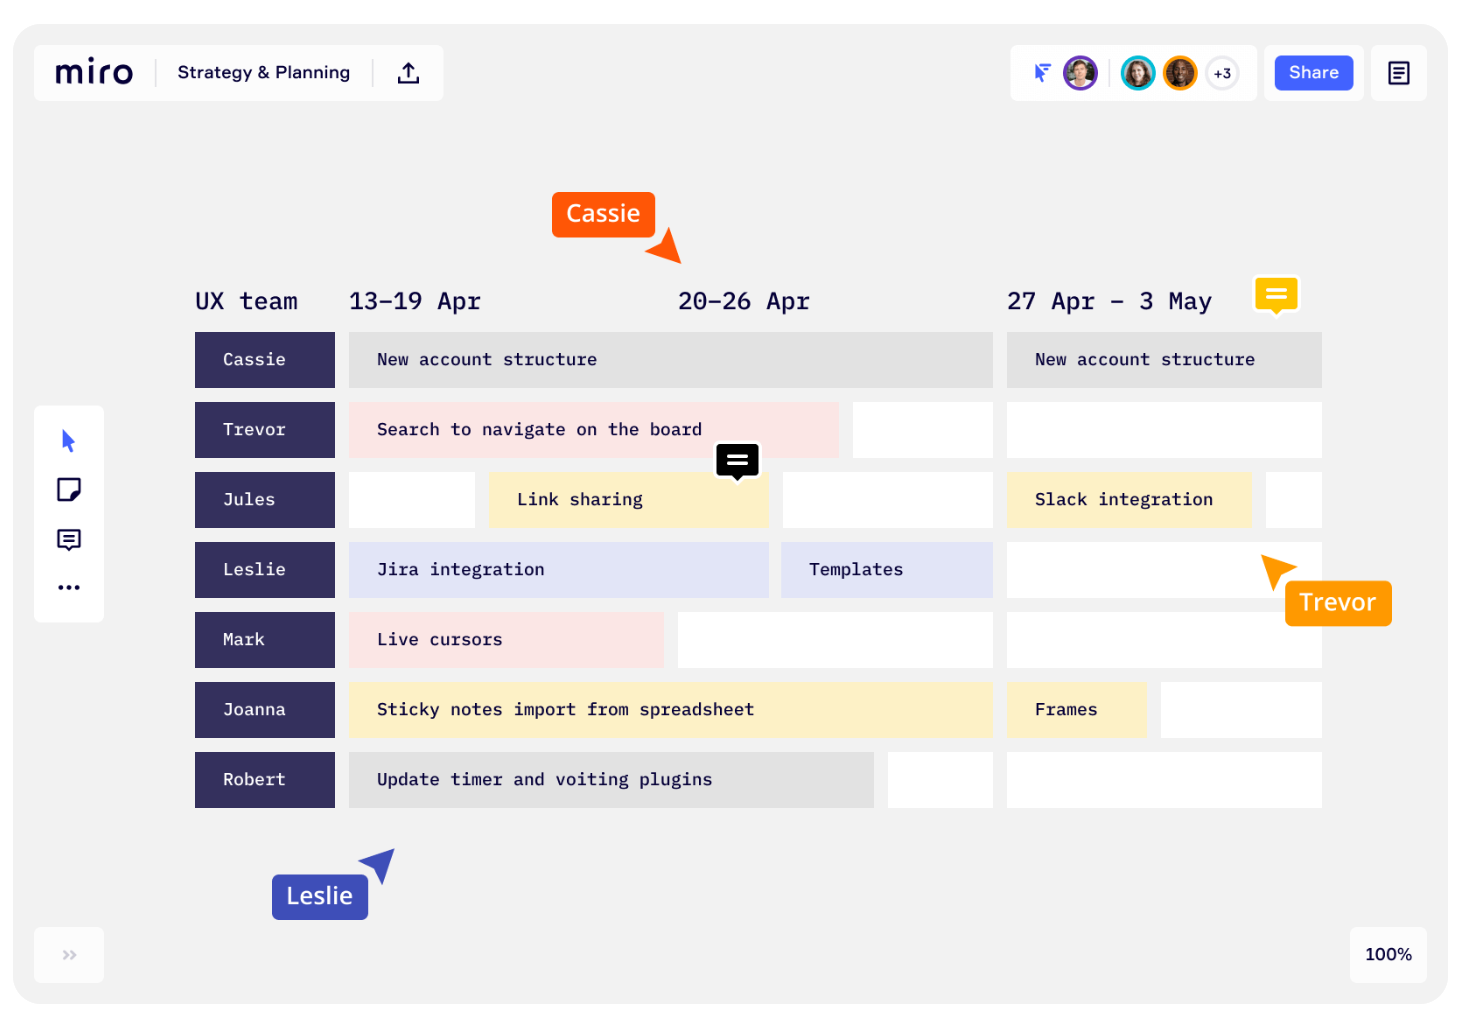1465x1026 pixels.
Task: Click the 'UX team' header label
Action: [247, 301]
